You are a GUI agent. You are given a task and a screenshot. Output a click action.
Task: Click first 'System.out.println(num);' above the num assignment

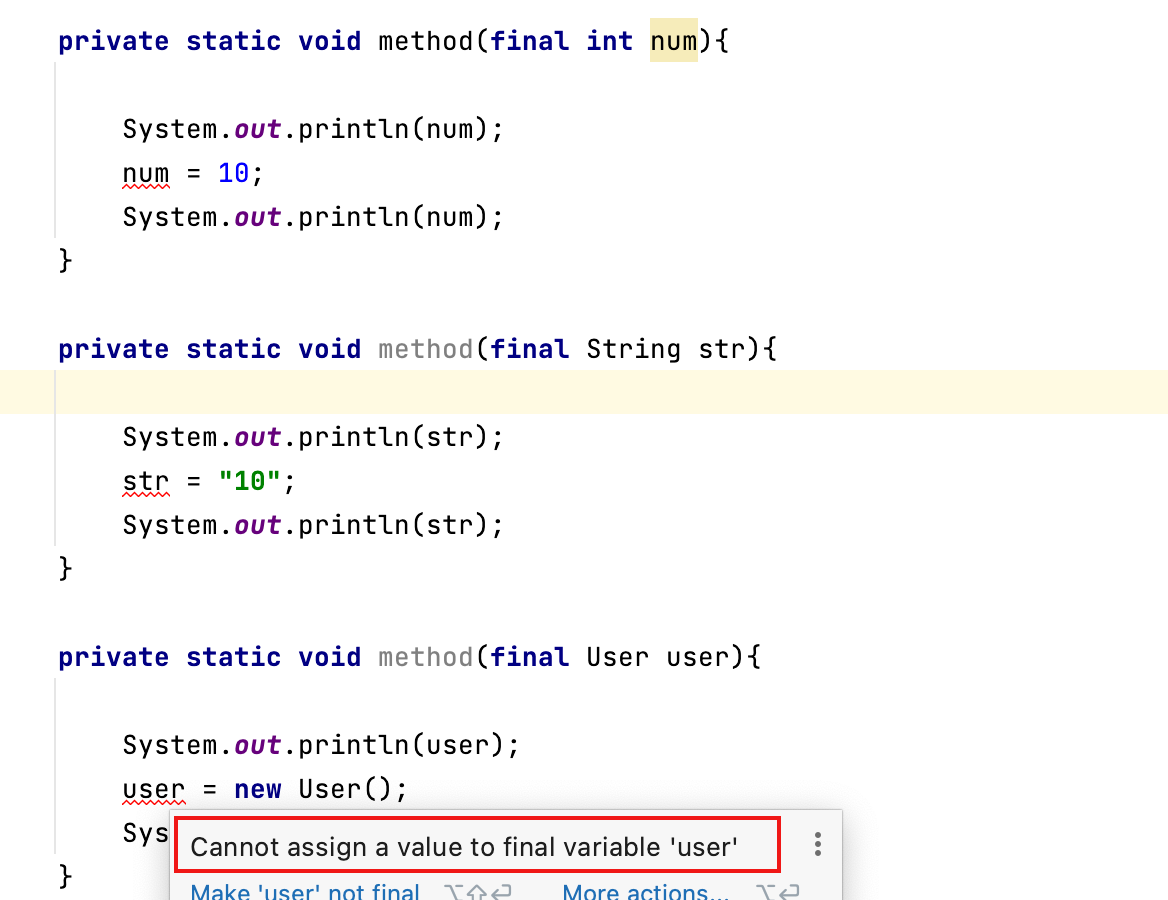click(x=313, y=129)
